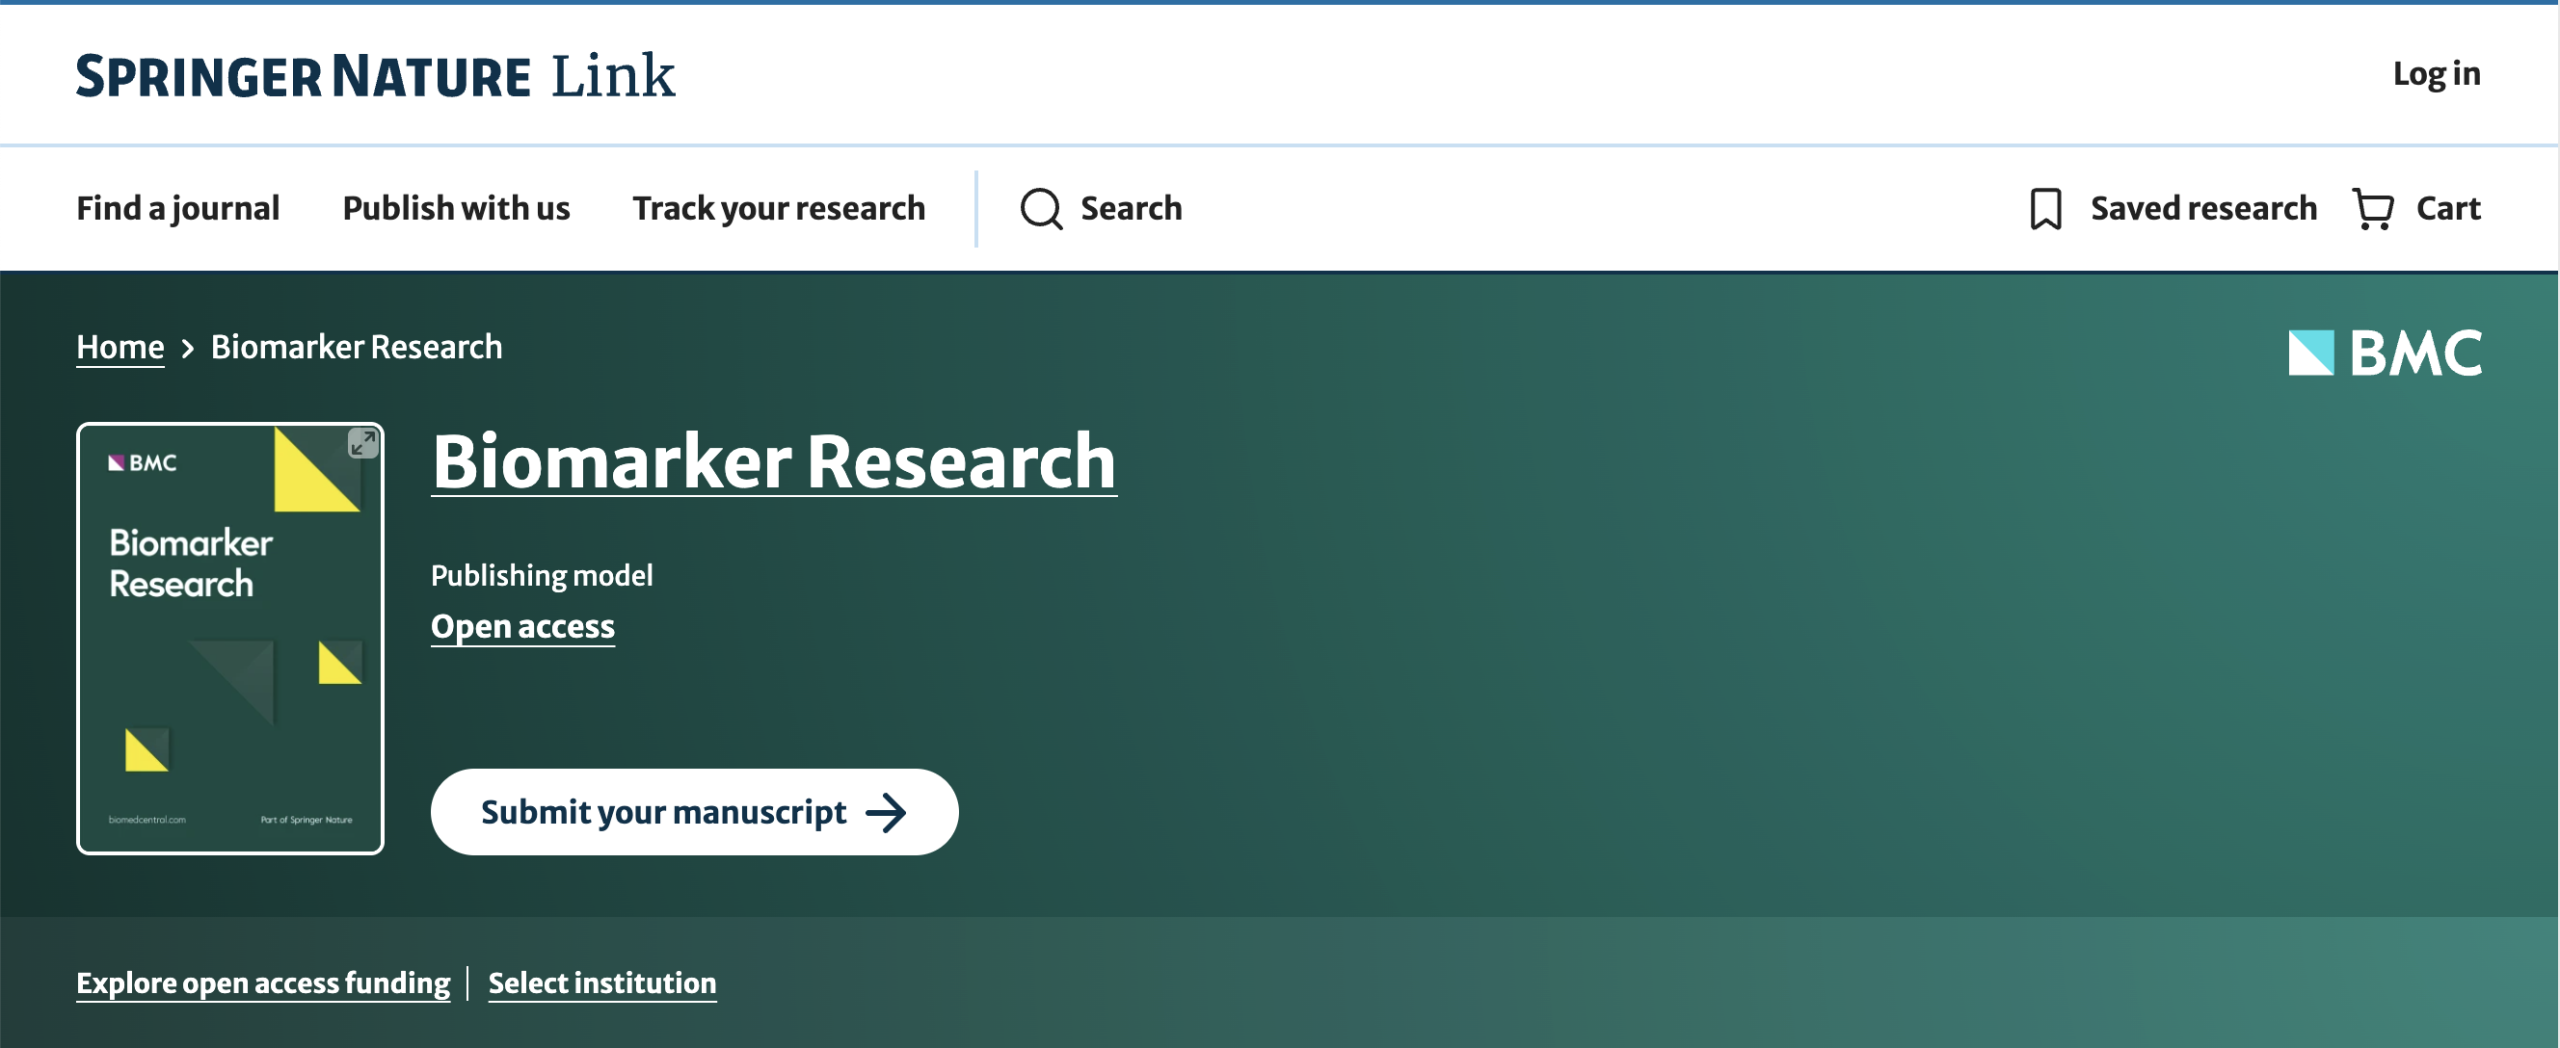Open the Biomarker Research title heading link
This screenshot has height=1048, width=2560.
(773, 461)
